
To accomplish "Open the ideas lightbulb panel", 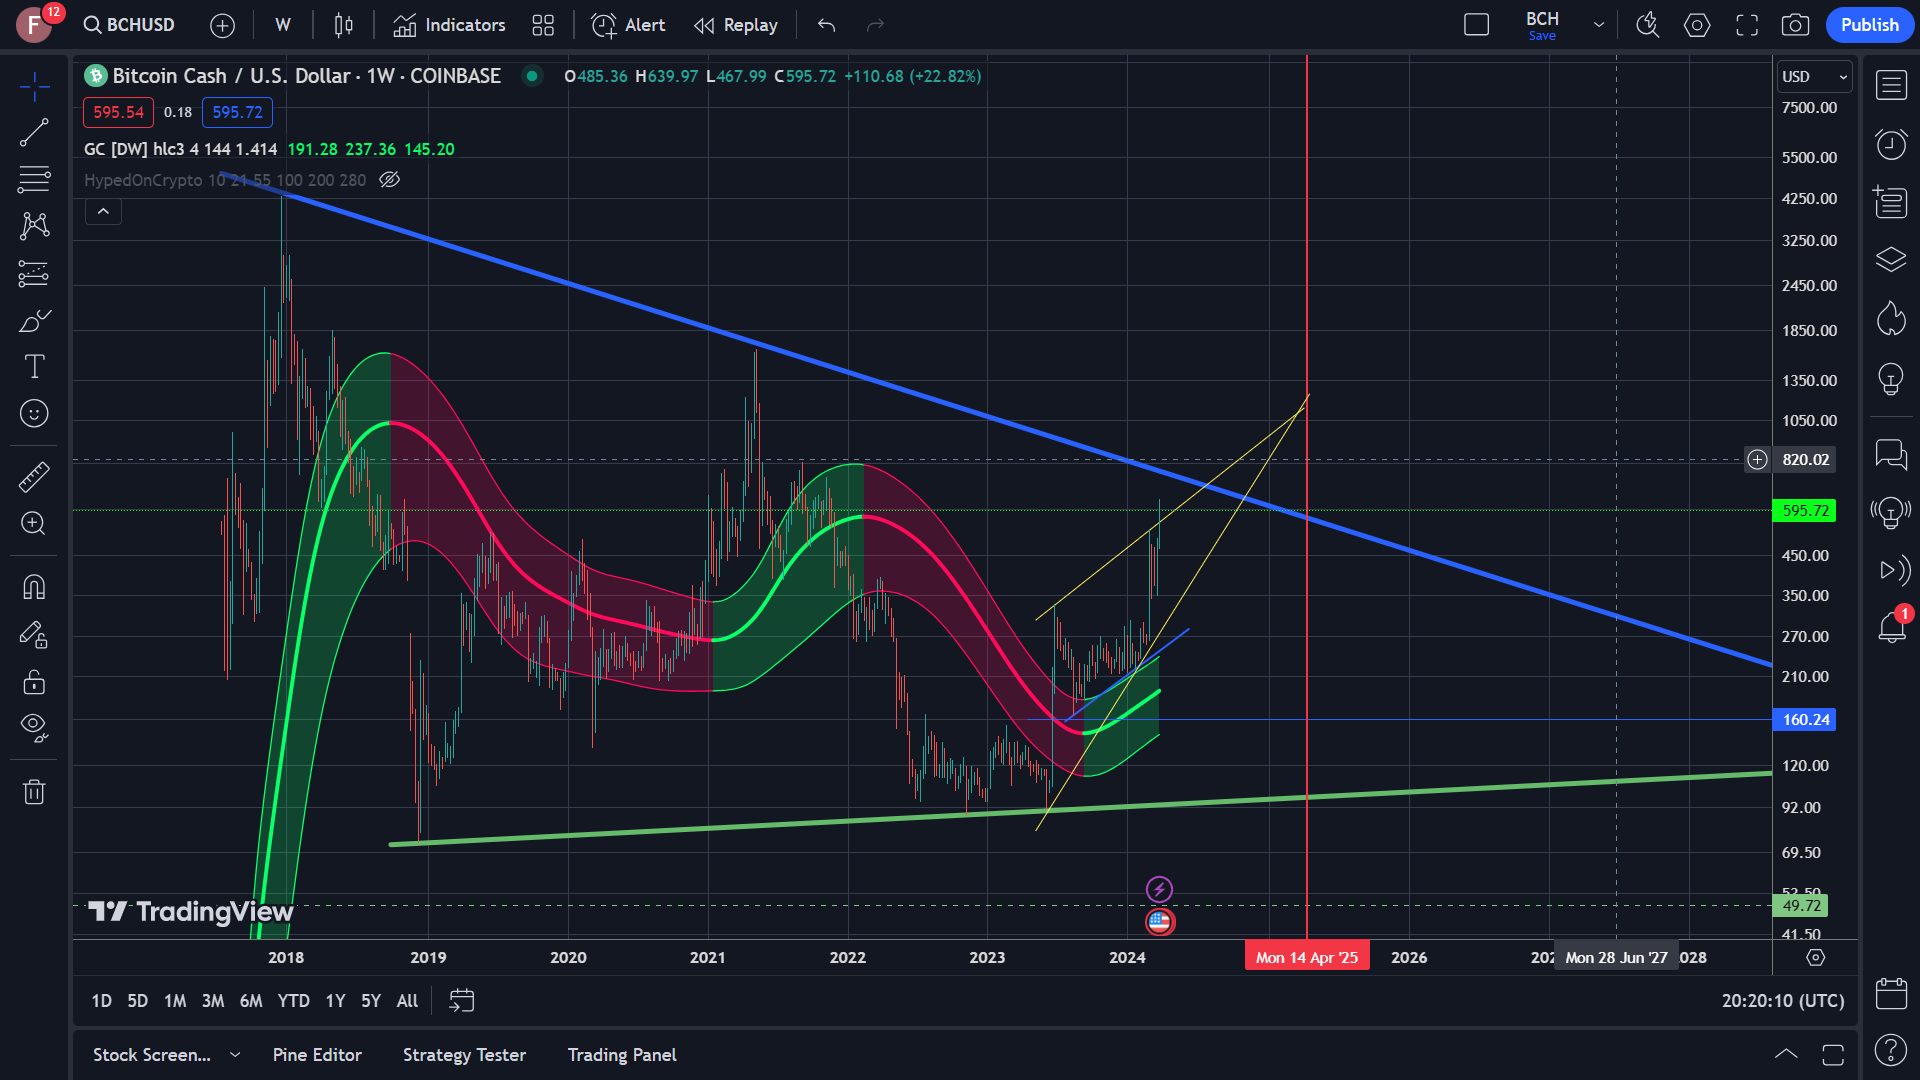I will (x=1891, y=378).
